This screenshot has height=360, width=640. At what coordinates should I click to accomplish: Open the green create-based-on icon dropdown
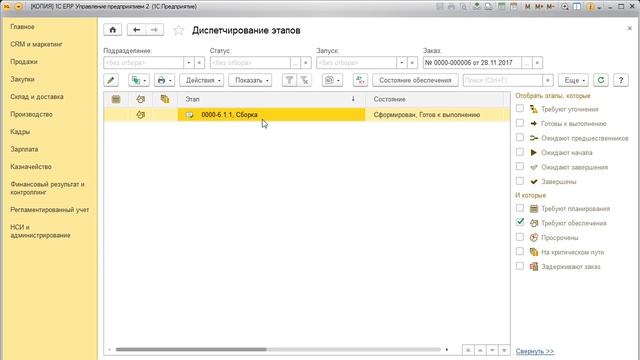click(x=139, y=80)
